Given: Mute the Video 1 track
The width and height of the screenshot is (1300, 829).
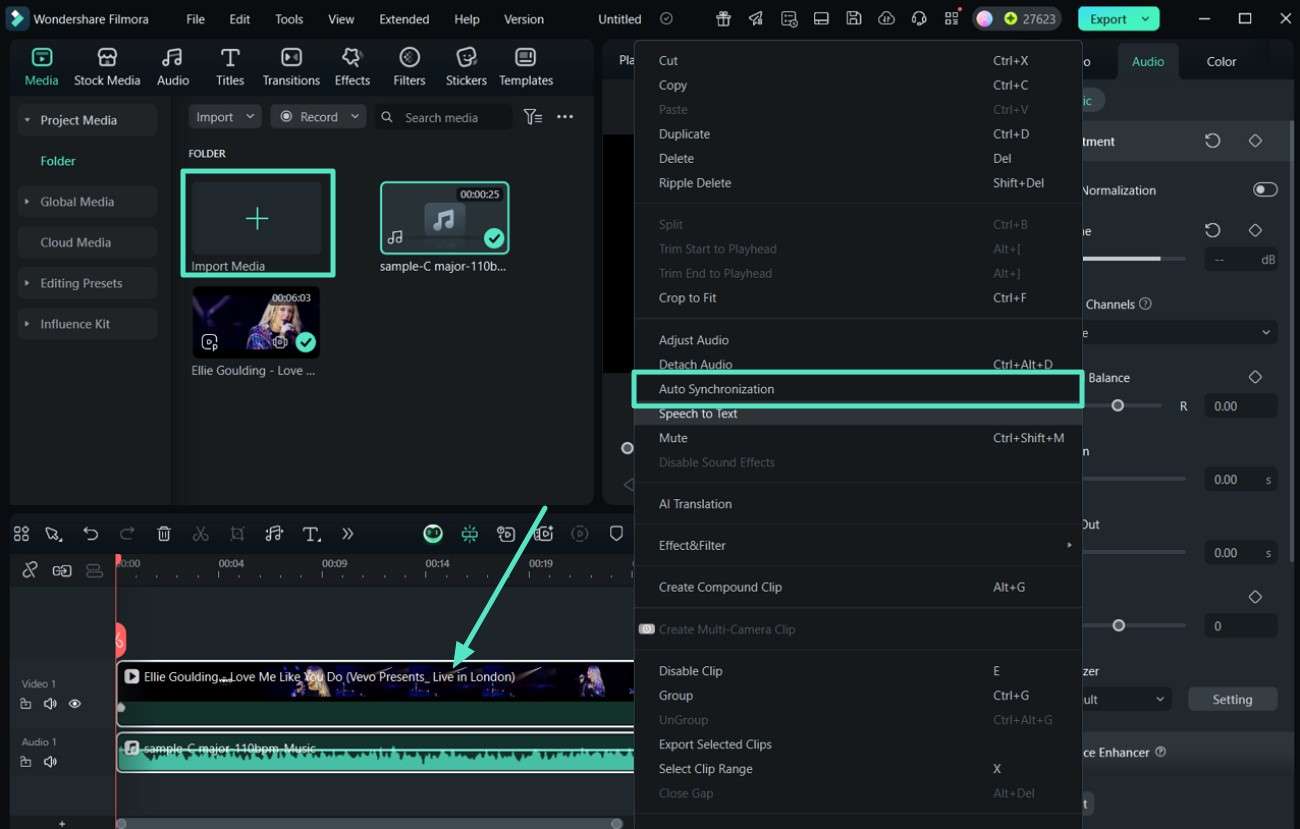Looking at the screenshot, I should point(50,704).
